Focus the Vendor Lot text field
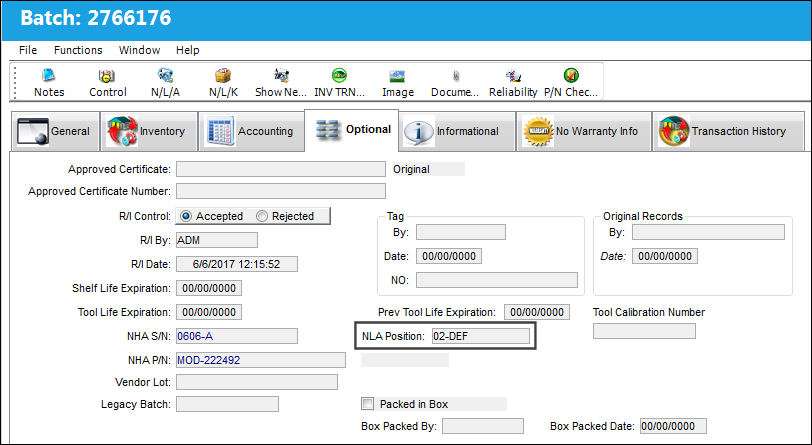 [x=257, y=382]
